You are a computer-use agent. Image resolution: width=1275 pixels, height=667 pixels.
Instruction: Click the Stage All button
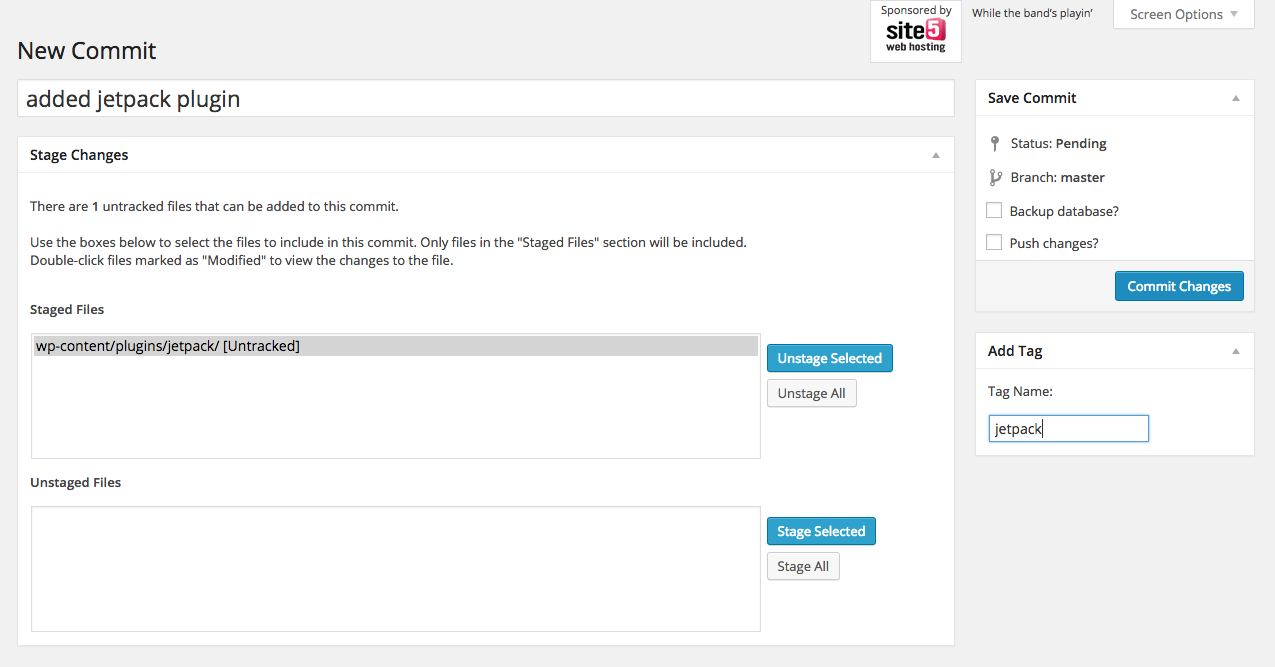point(803,565)
